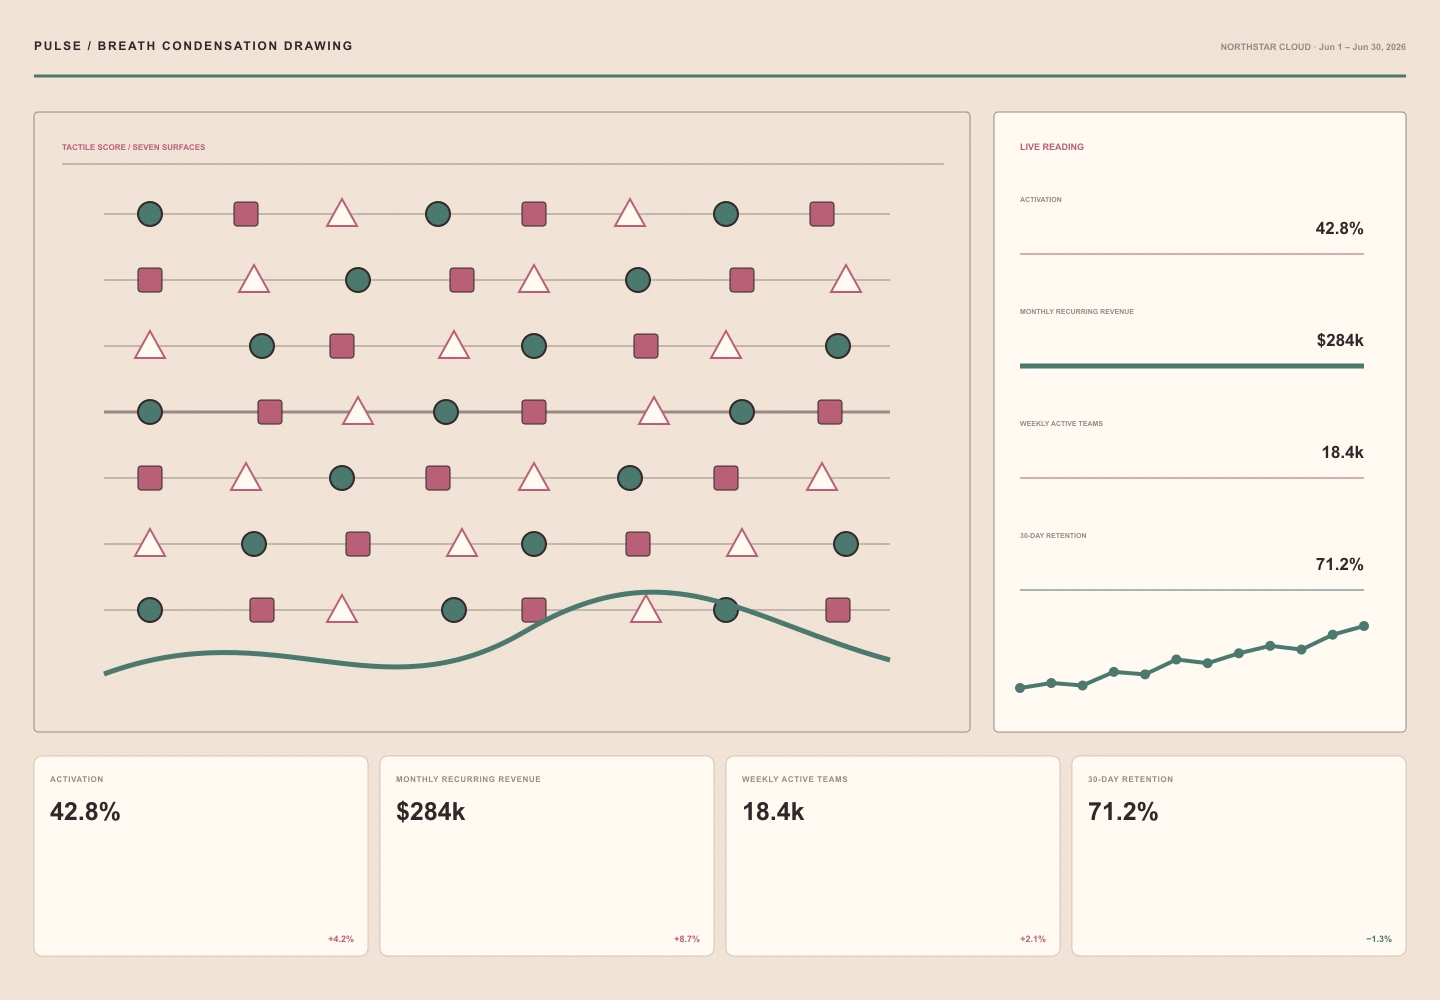1440x1000 pixels.
Task: Click the first point of the Live Reading sparkline
Action: tap(1020, 688)
